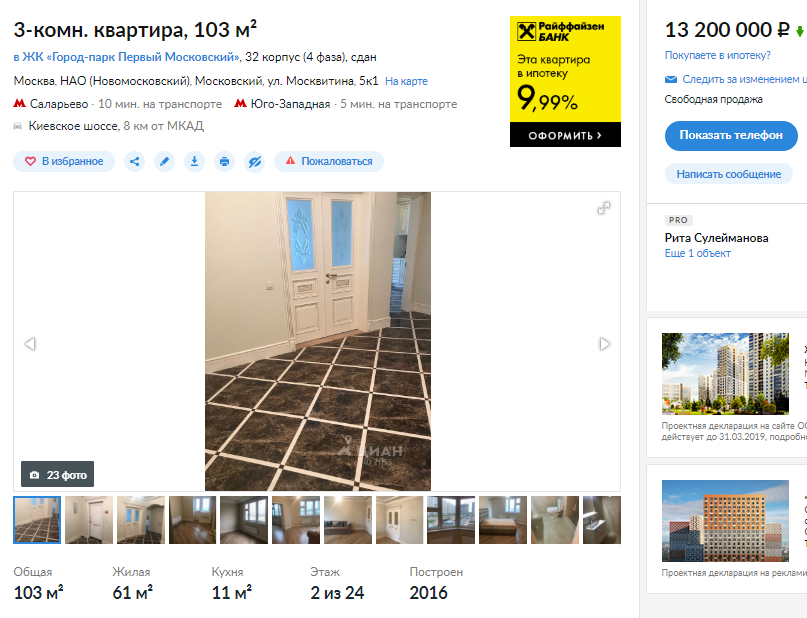This screenshot has width=807, height=618.
Task: Expand photo to fullscreen
Action: pos(604,208)
